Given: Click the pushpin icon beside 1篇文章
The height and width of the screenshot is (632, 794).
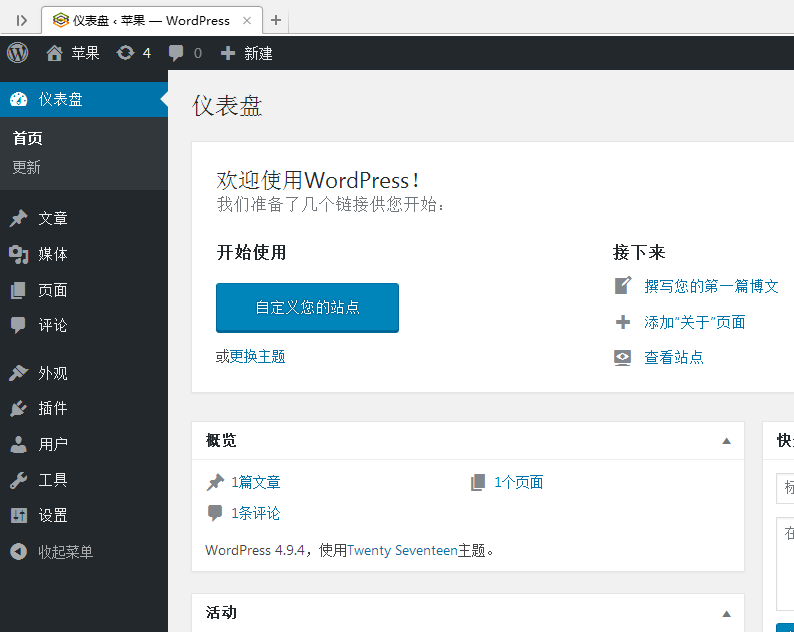Looking at the screenshot, I should click(215, 482).
